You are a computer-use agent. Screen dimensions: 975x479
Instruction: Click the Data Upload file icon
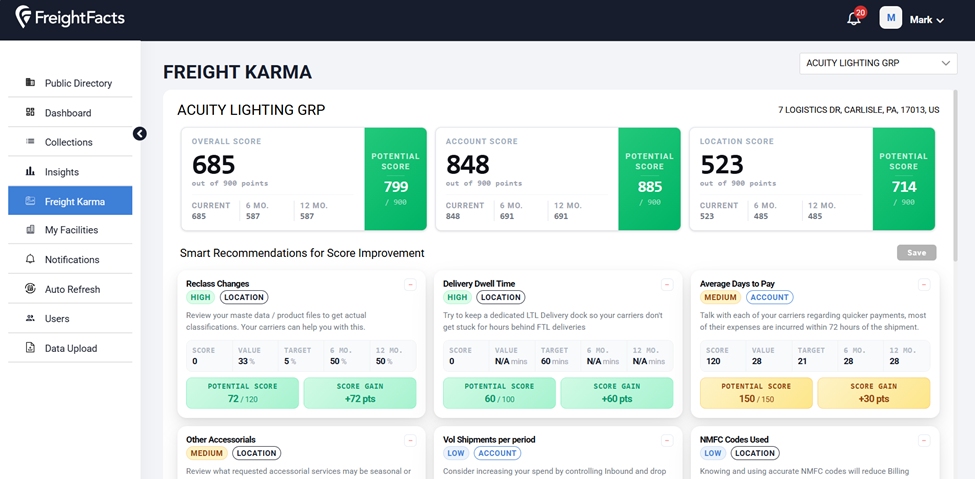30,348
